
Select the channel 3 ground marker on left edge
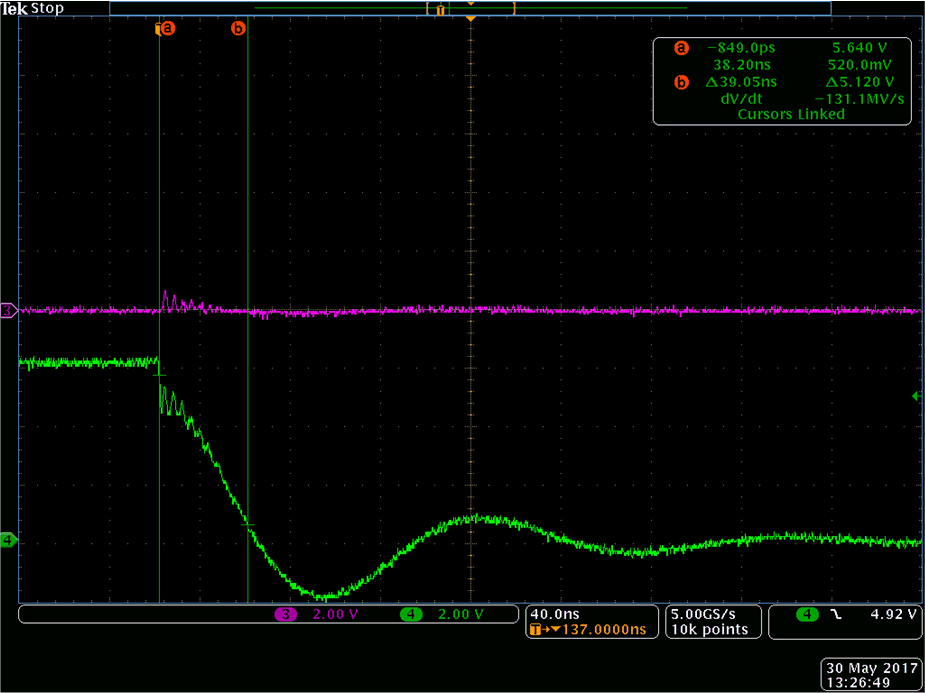click(9, 311)
